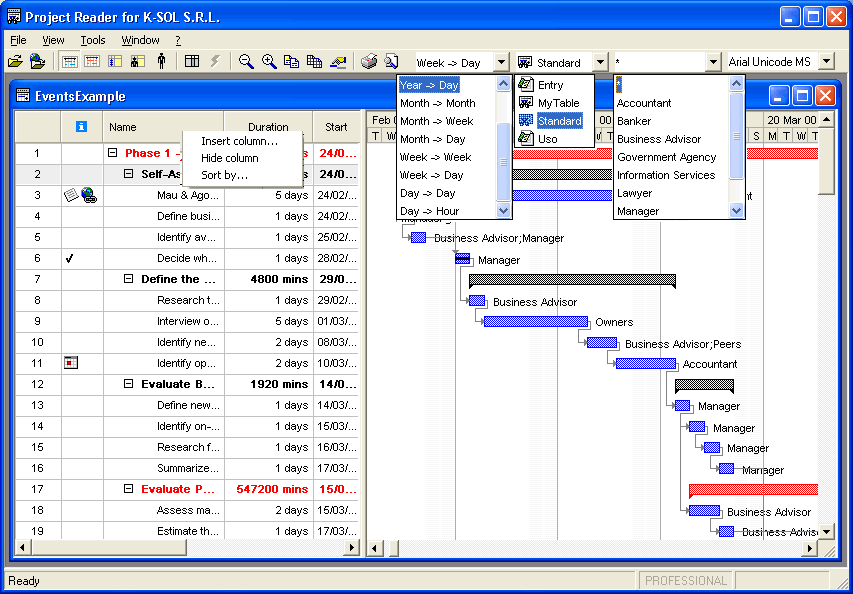Viewport: 853px width, 594px height.
Task: Click the table columns toolbar icon
Action: point(191,62)
